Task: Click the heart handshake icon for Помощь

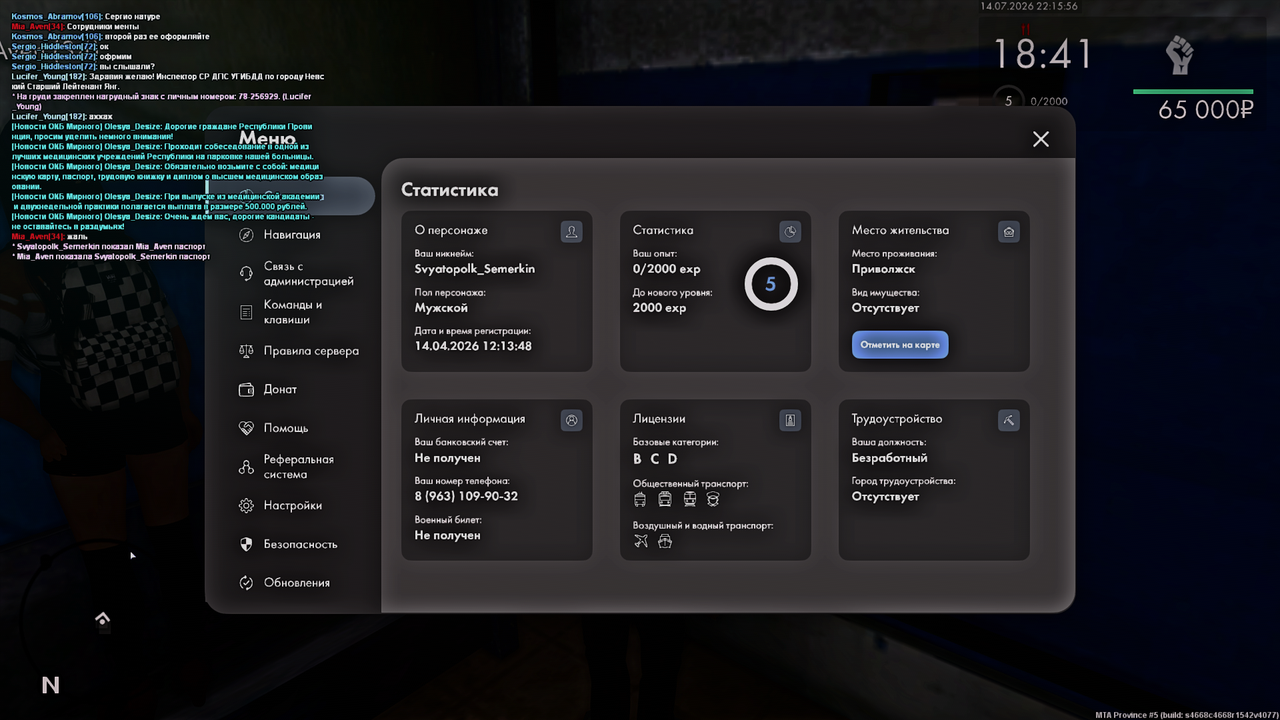Action: [246, 428]
